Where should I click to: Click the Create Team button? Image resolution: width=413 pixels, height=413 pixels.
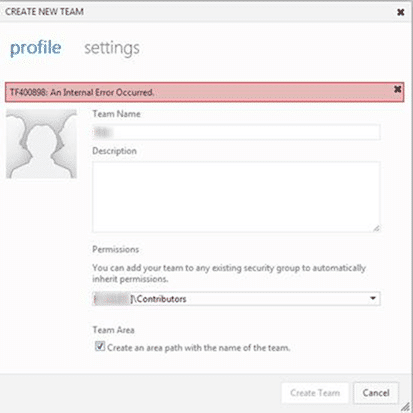click(x=315, y=393)
